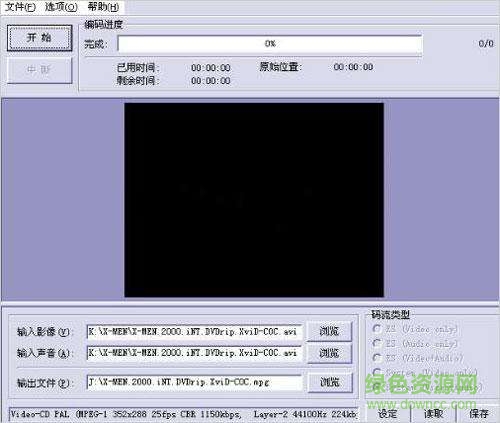Focus the 输出文件 output file path field

click(194, 382)
